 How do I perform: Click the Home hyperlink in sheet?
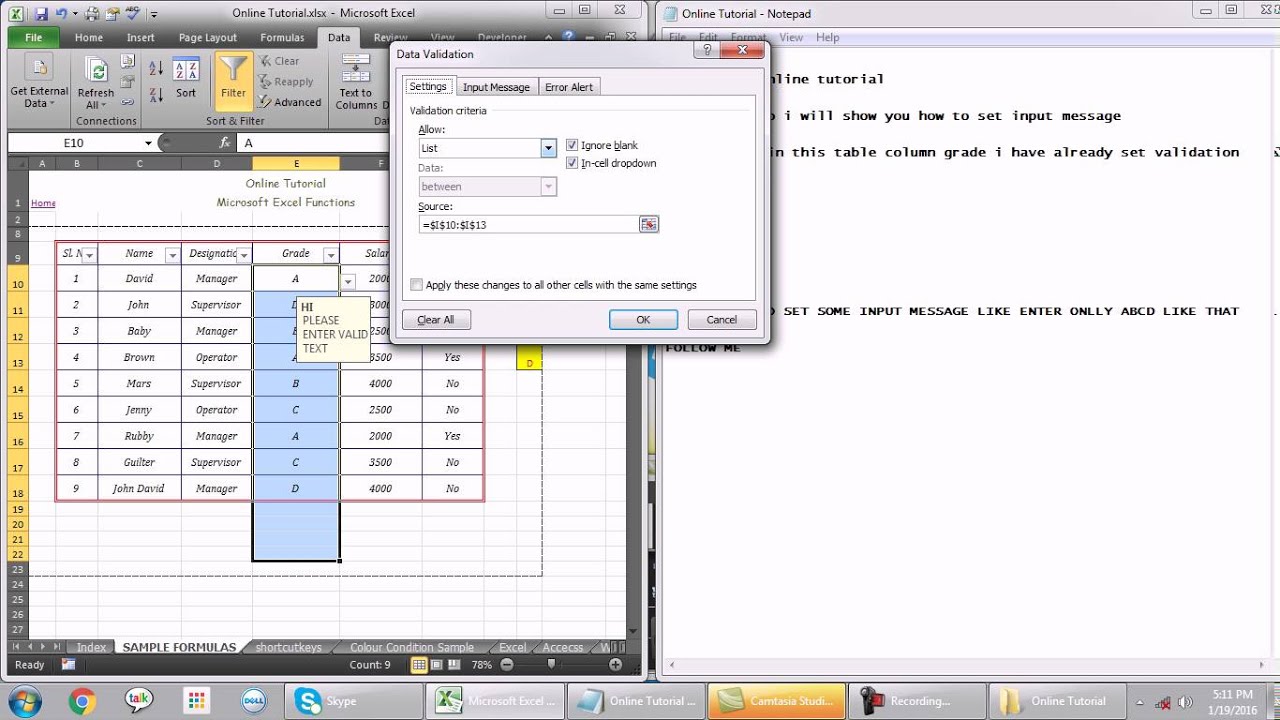tap(43, 203)
